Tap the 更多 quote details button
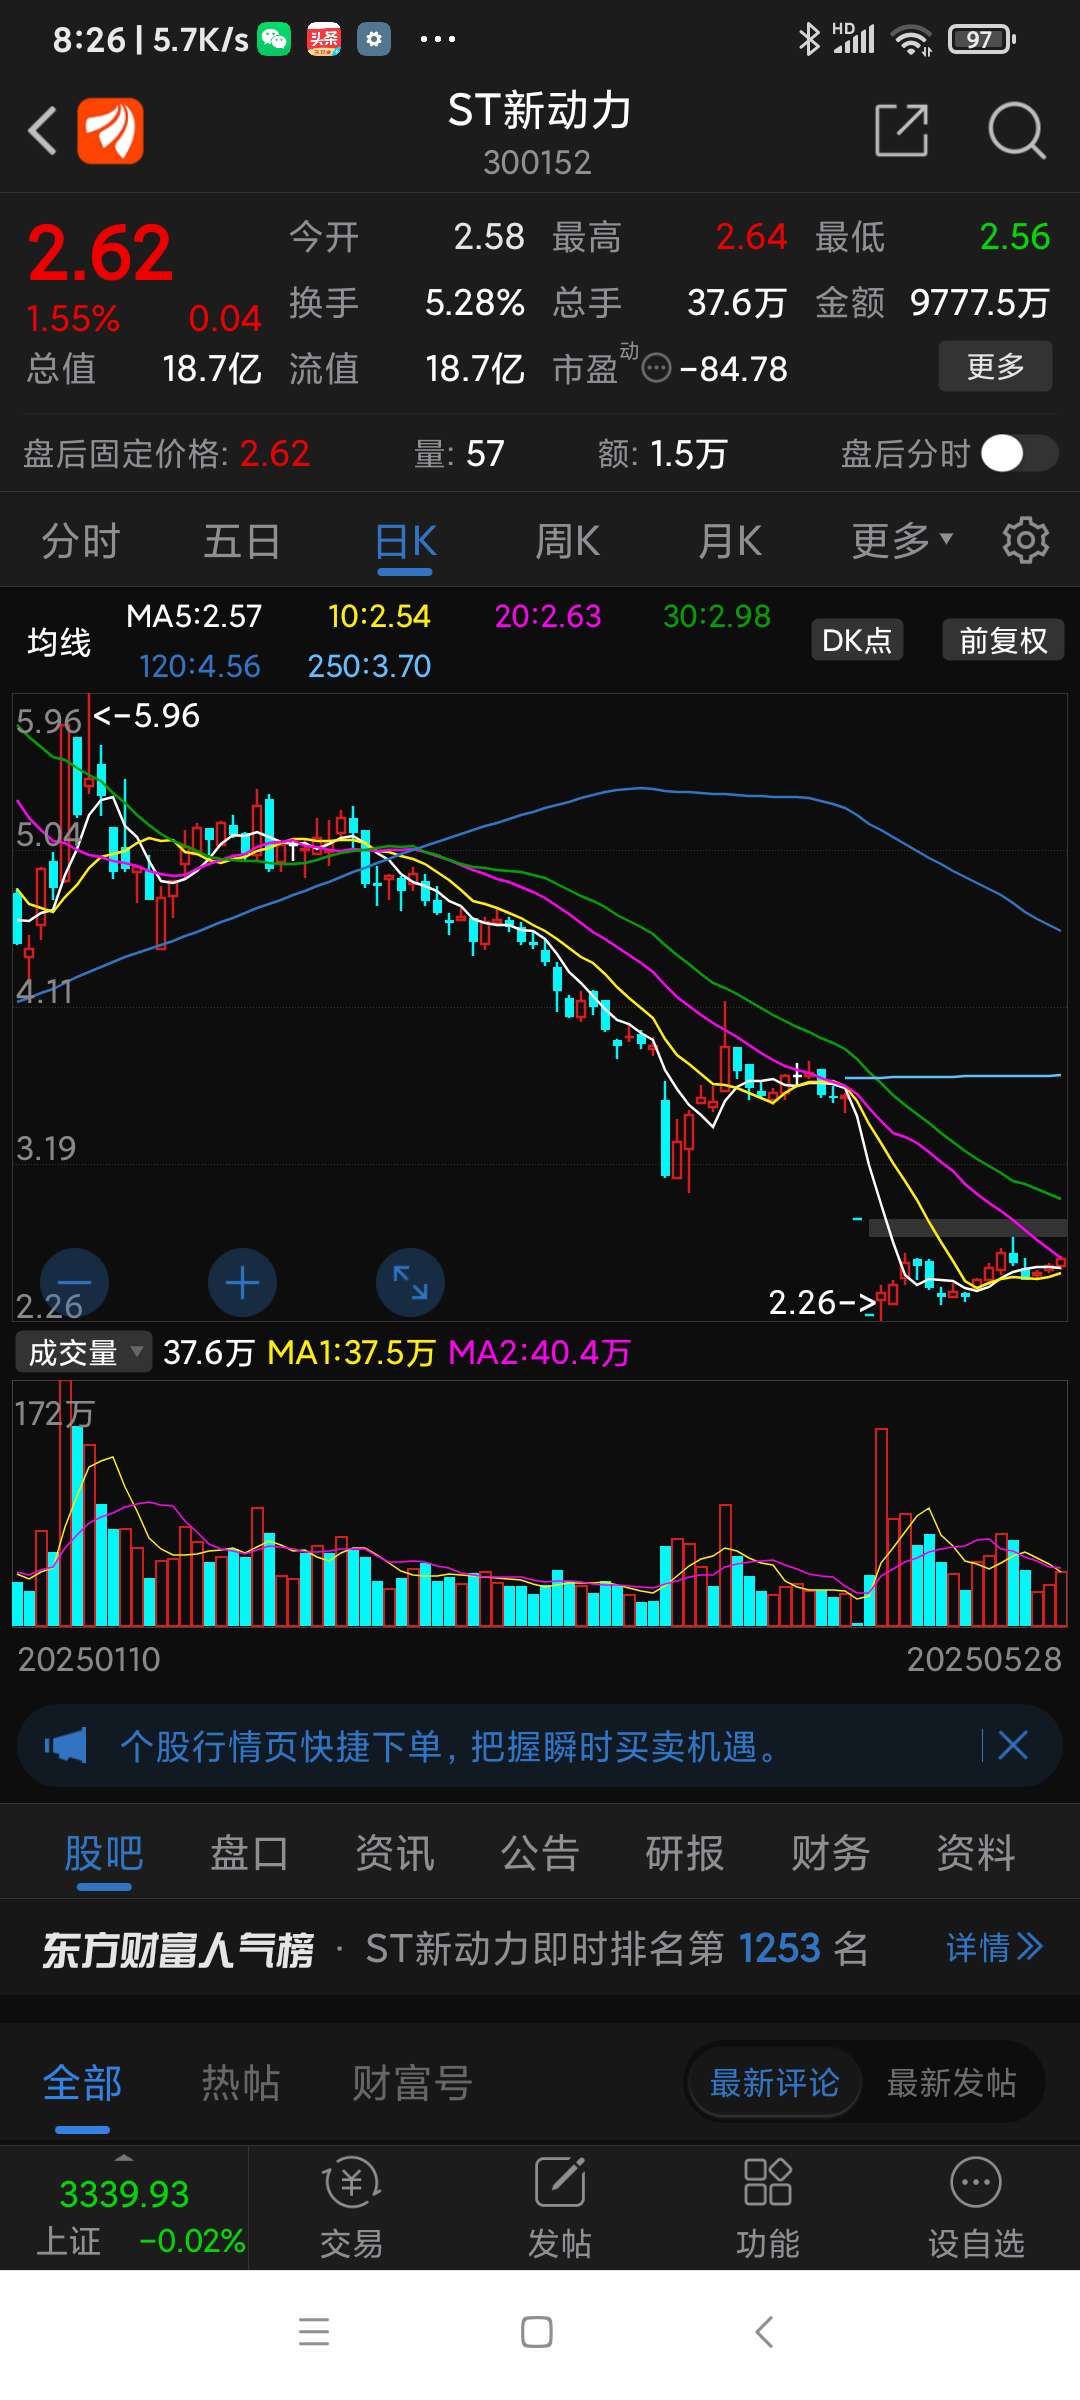 coord(995,366)
